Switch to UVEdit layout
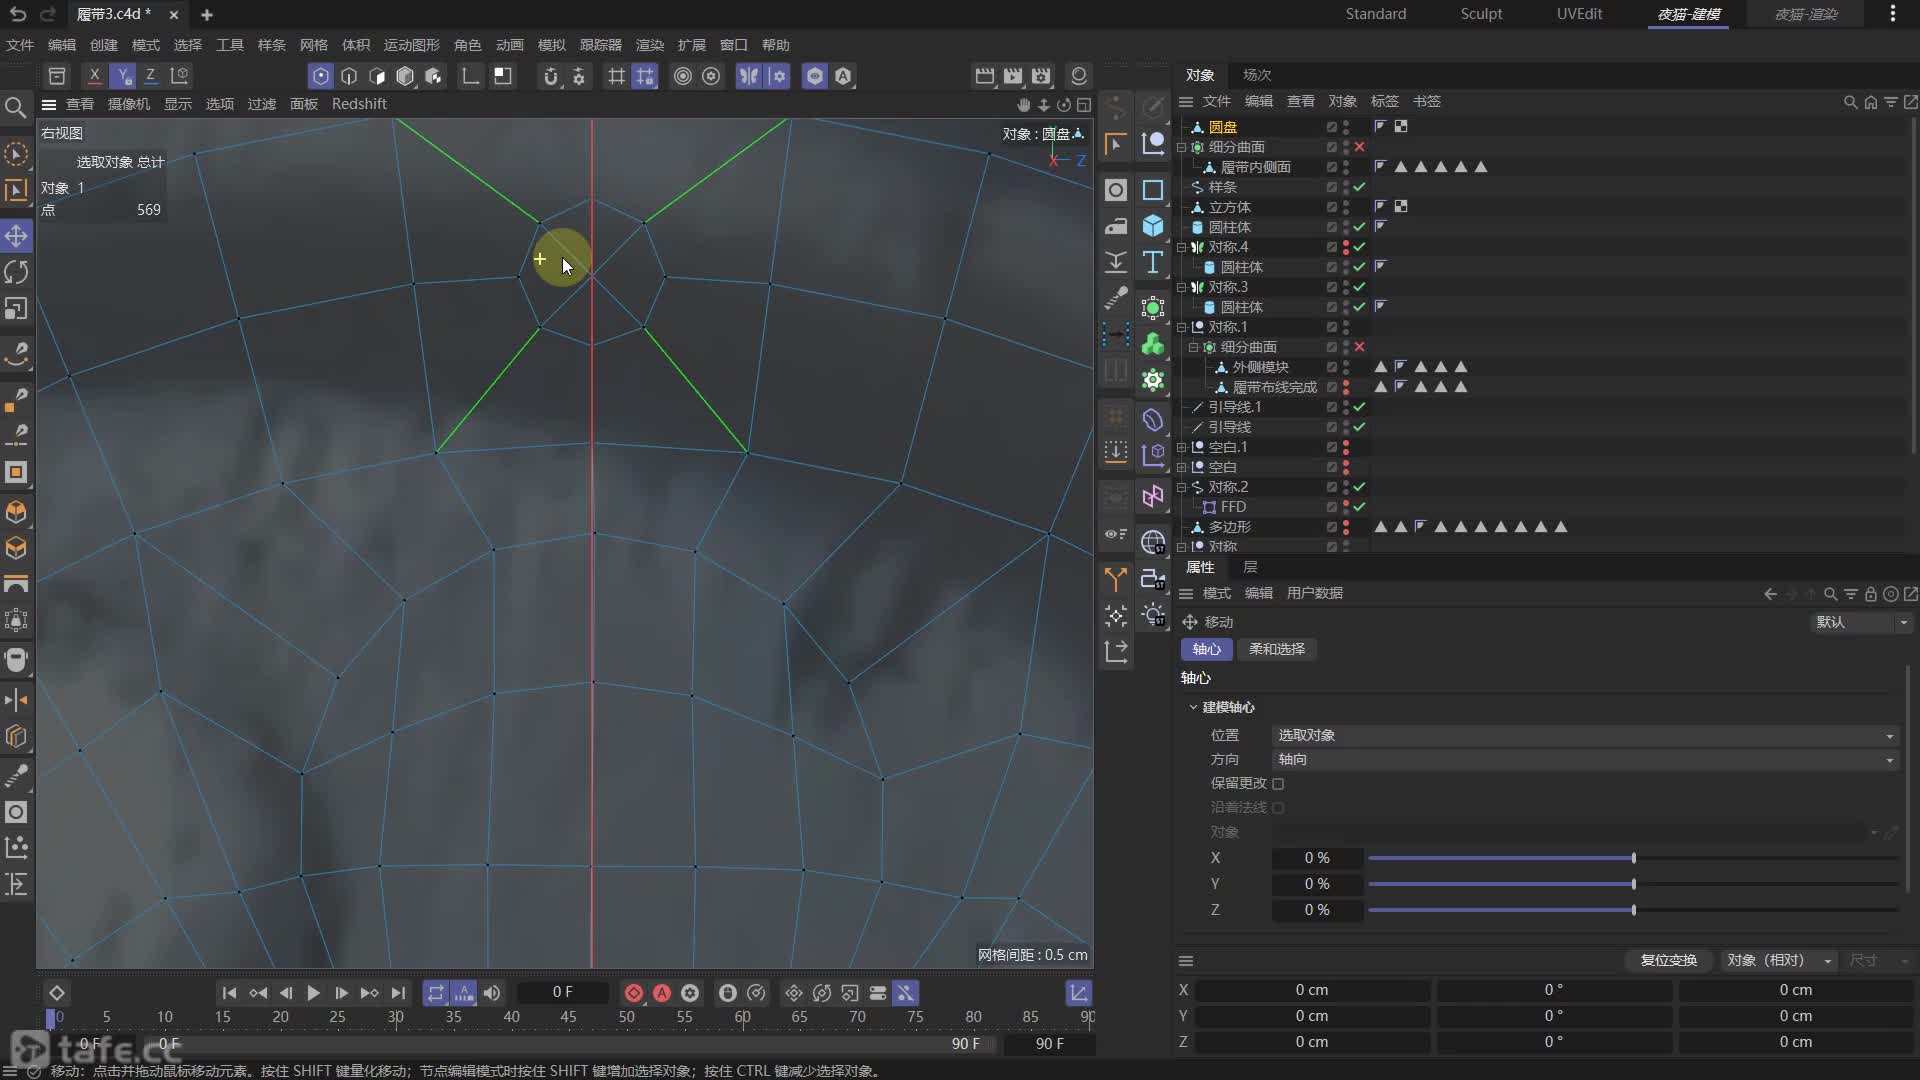The width and height of the screenshot is (1920, 1080). tap(1579, 14)
